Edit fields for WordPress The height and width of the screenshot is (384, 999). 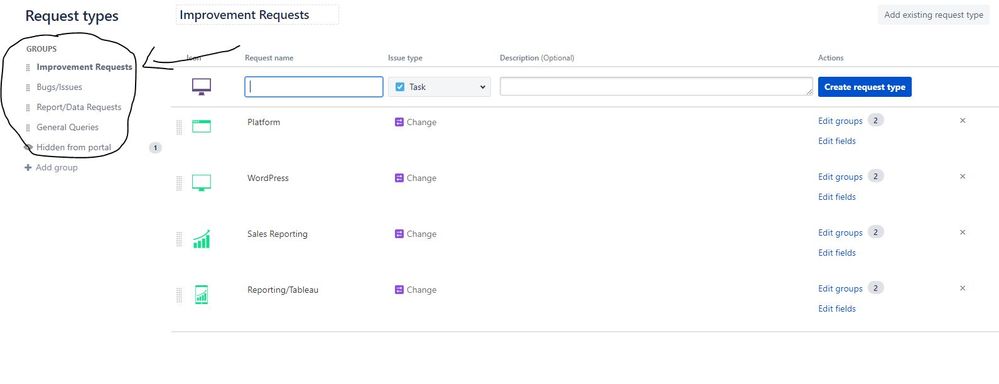pos(837,197)
